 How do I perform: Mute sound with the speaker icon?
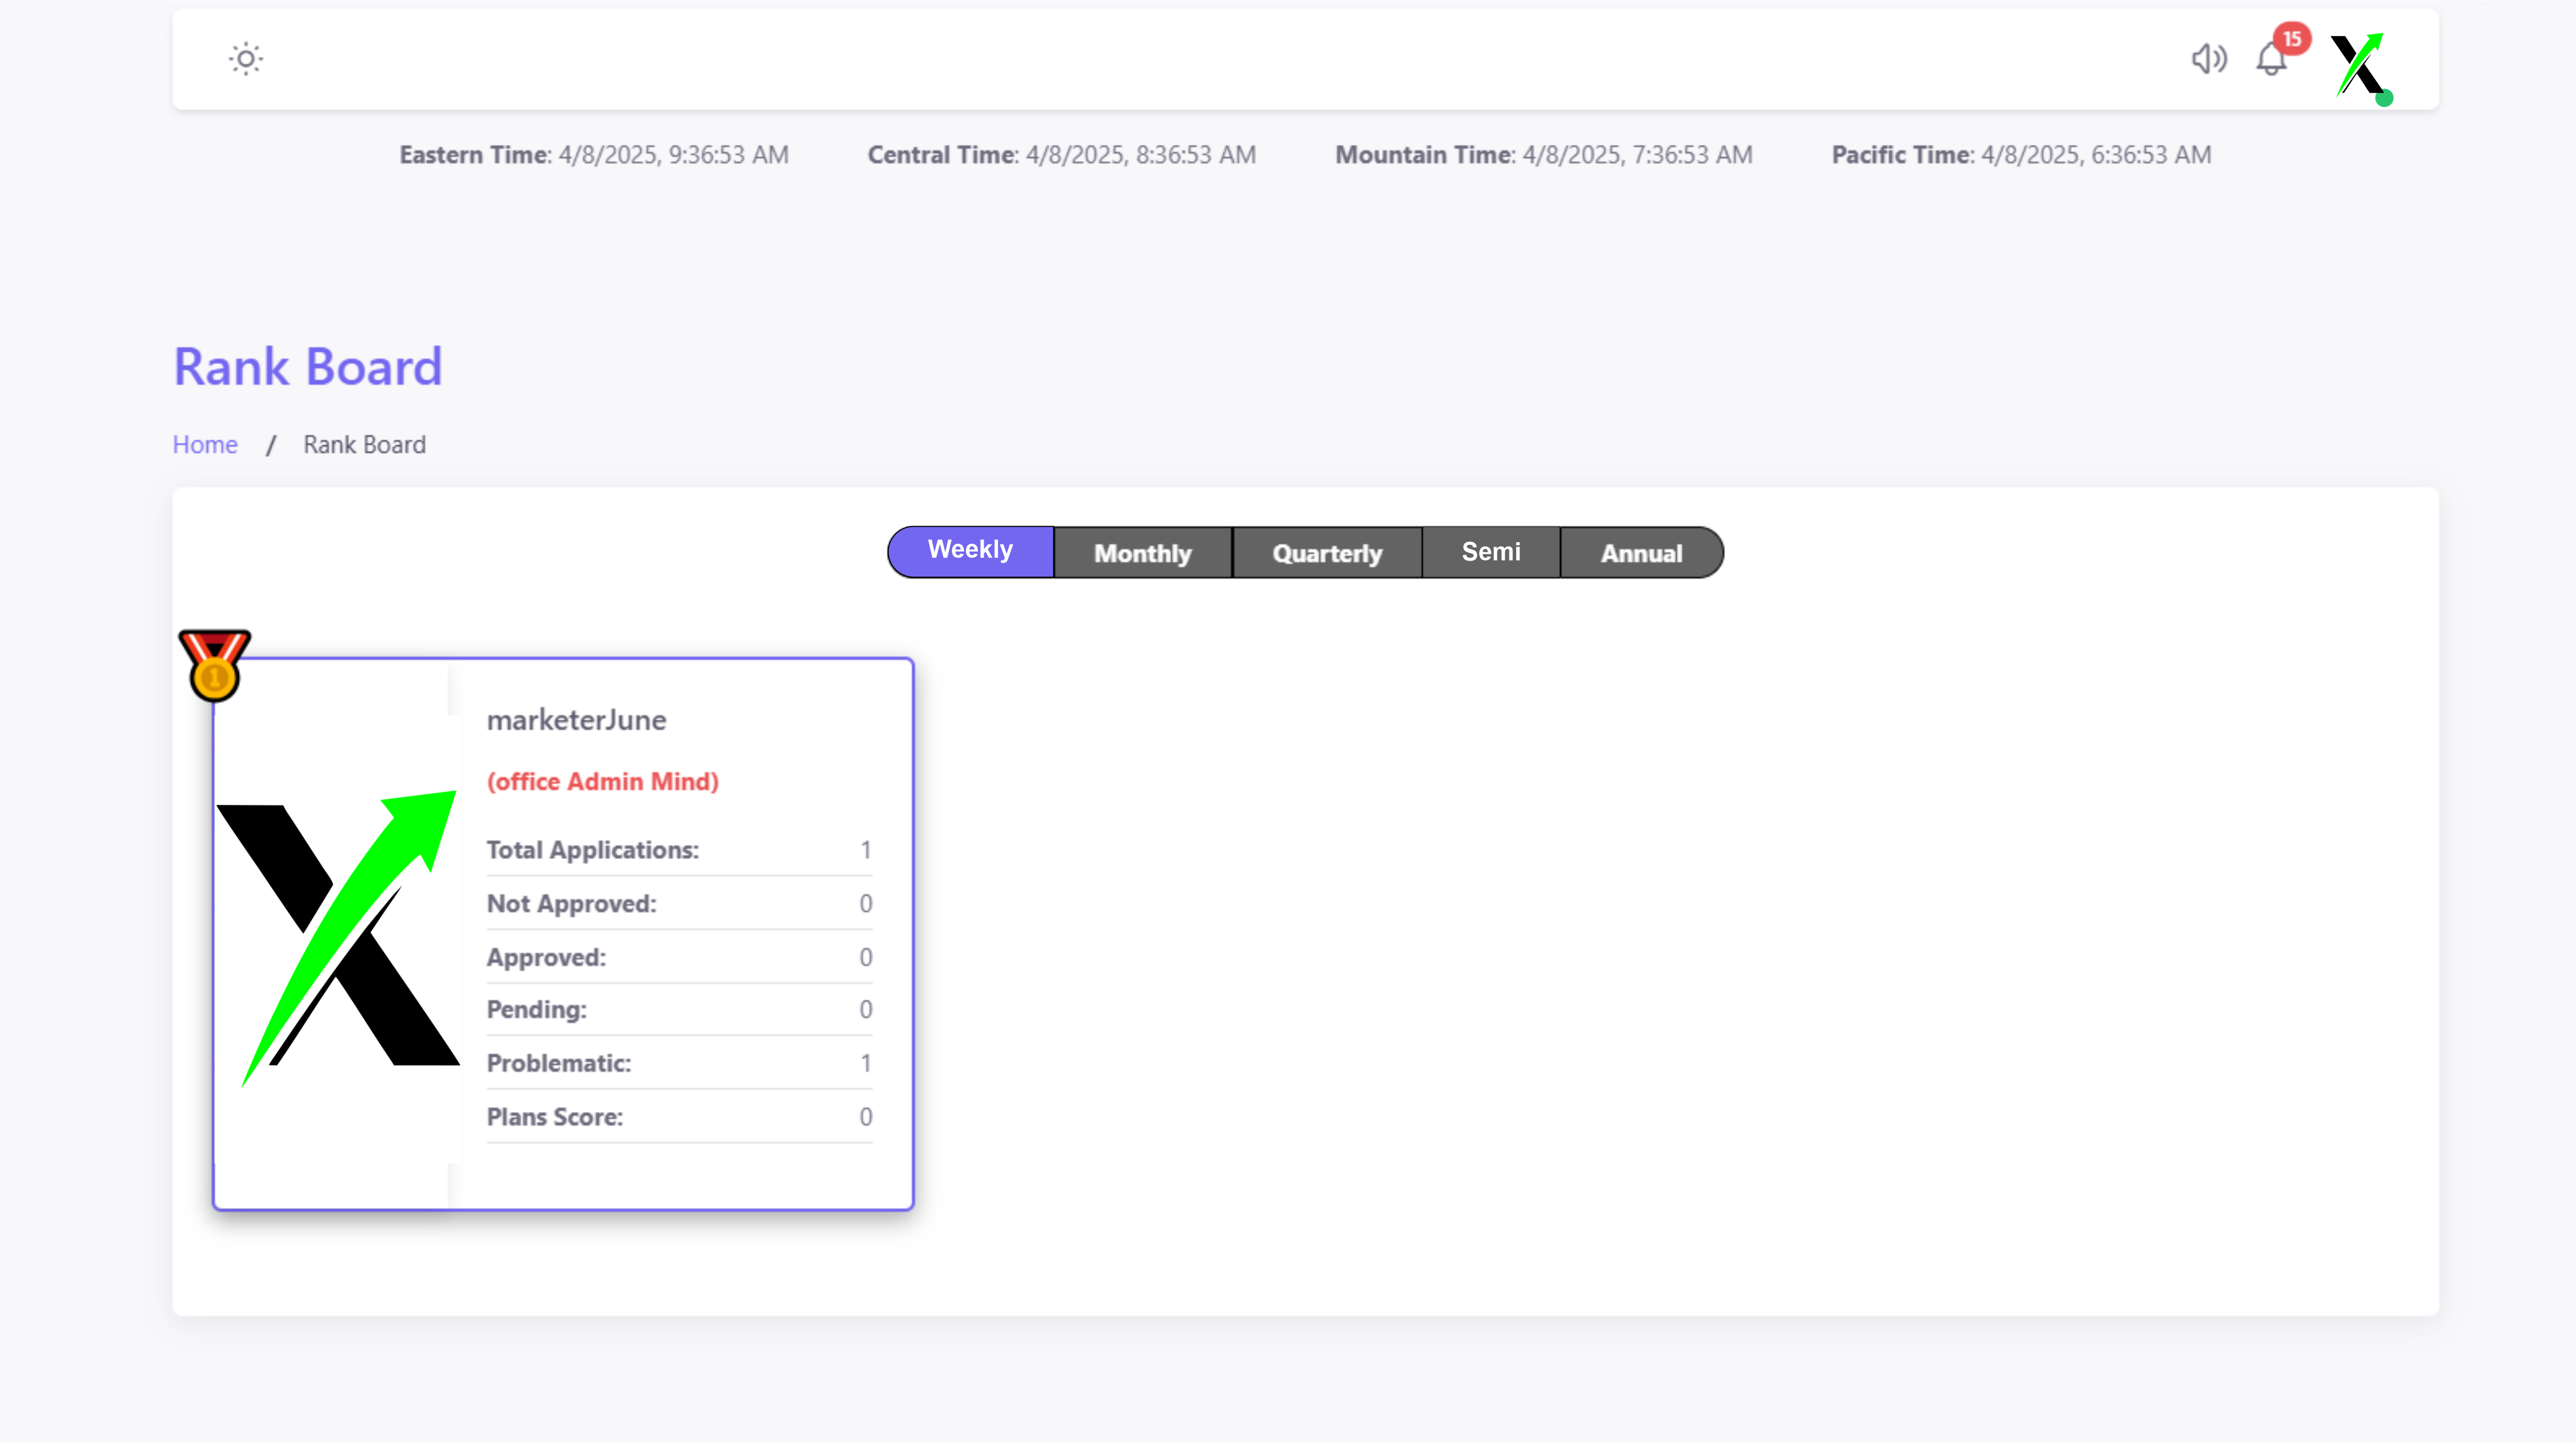click(x=2209, y=59)
